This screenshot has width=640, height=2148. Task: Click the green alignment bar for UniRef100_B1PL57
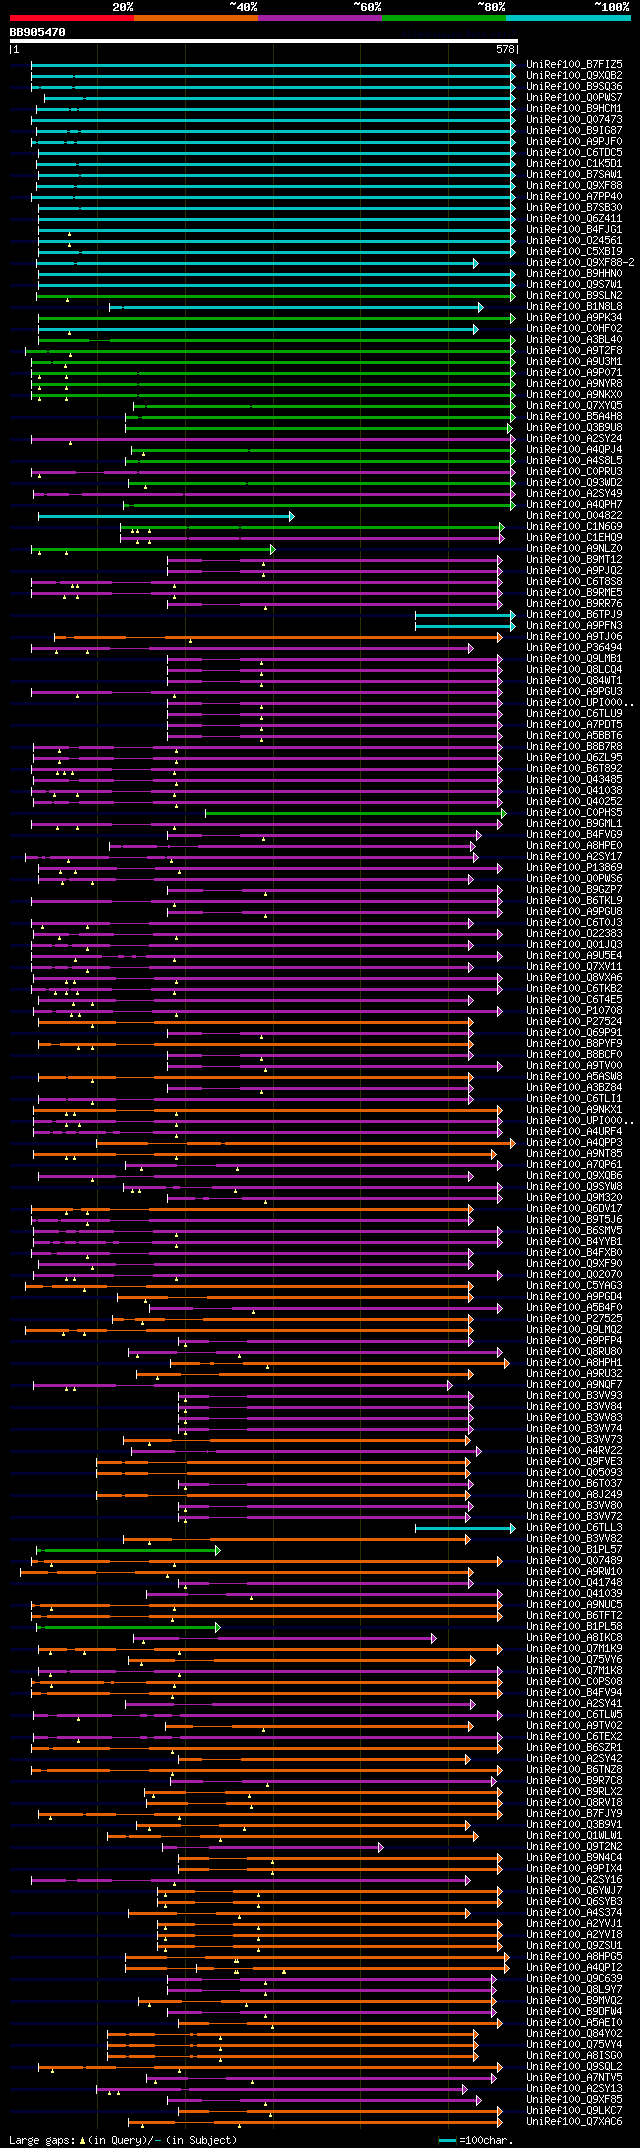(x=128, y=1550)
